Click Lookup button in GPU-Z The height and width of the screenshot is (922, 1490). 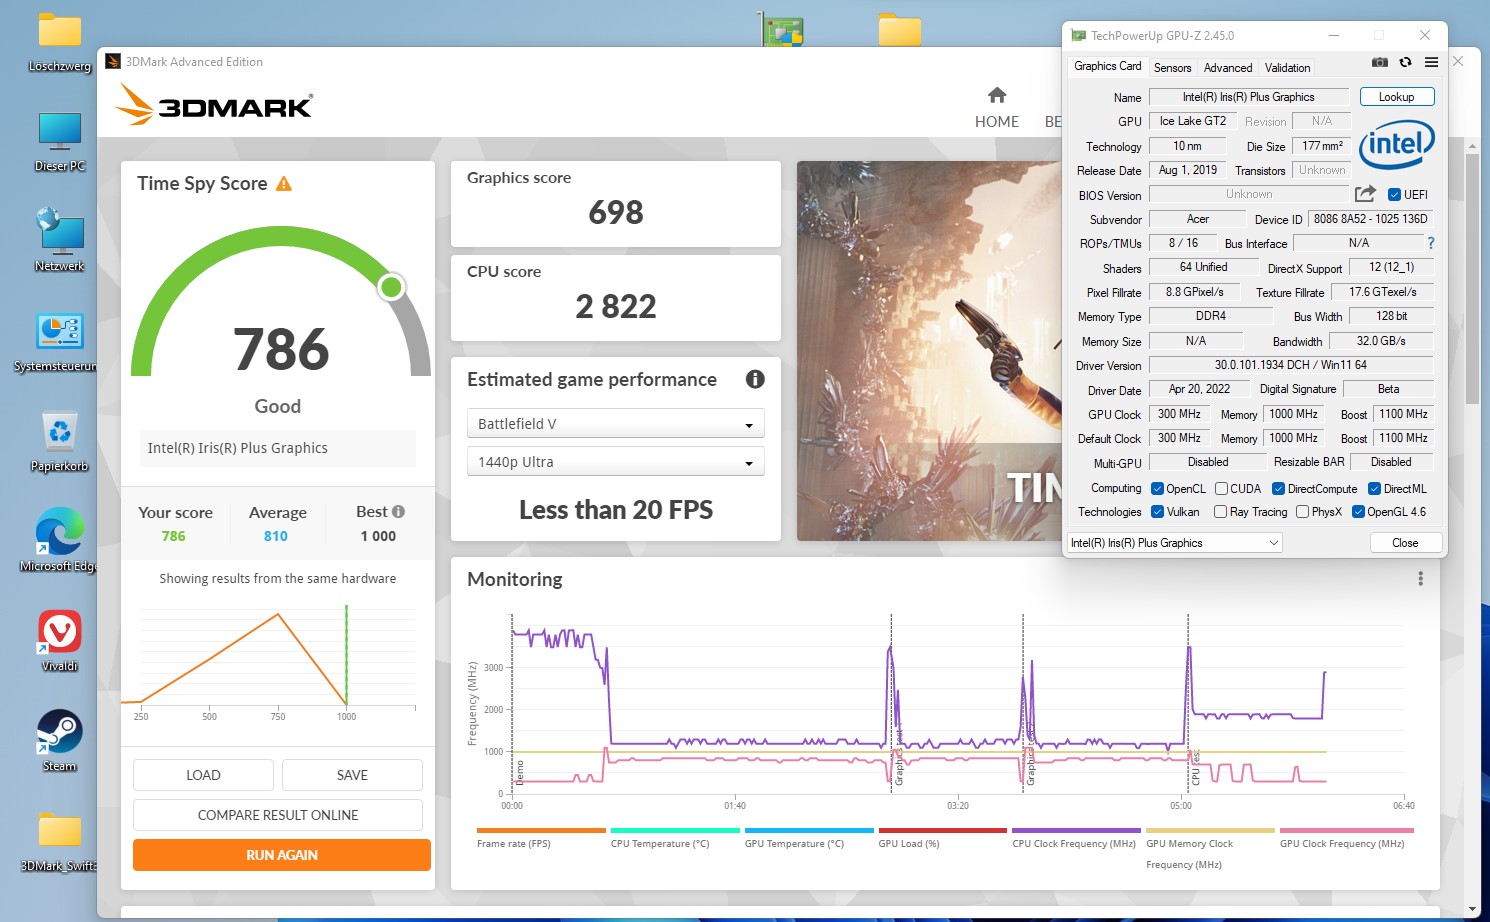1396,97
